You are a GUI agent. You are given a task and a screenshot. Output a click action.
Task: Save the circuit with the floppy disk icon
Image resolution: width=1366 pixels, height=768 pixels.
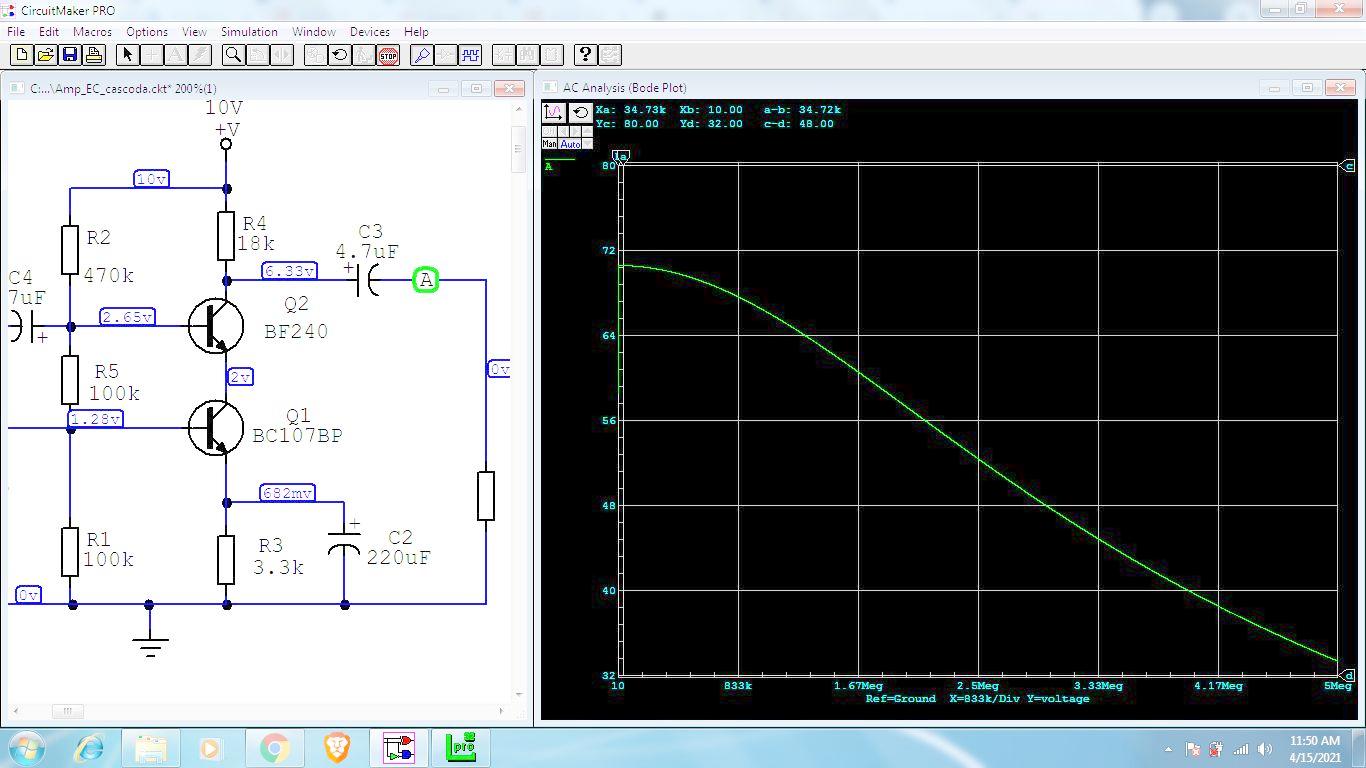point(69,55)
